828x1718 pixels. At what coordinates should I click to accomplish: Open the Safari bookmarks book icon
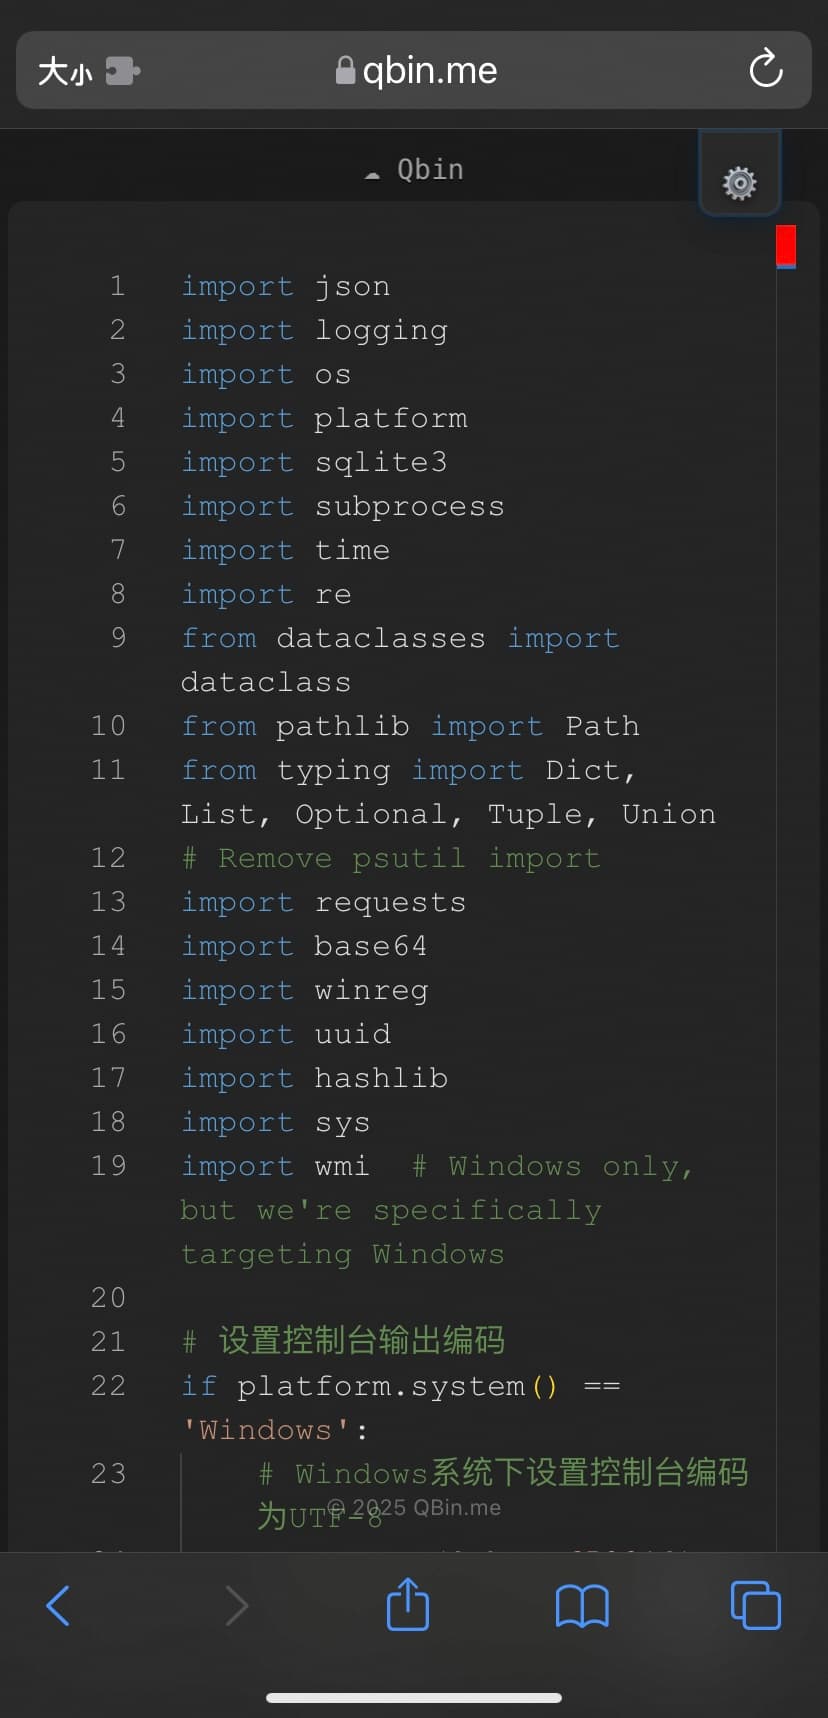[x=582, y=1605]
